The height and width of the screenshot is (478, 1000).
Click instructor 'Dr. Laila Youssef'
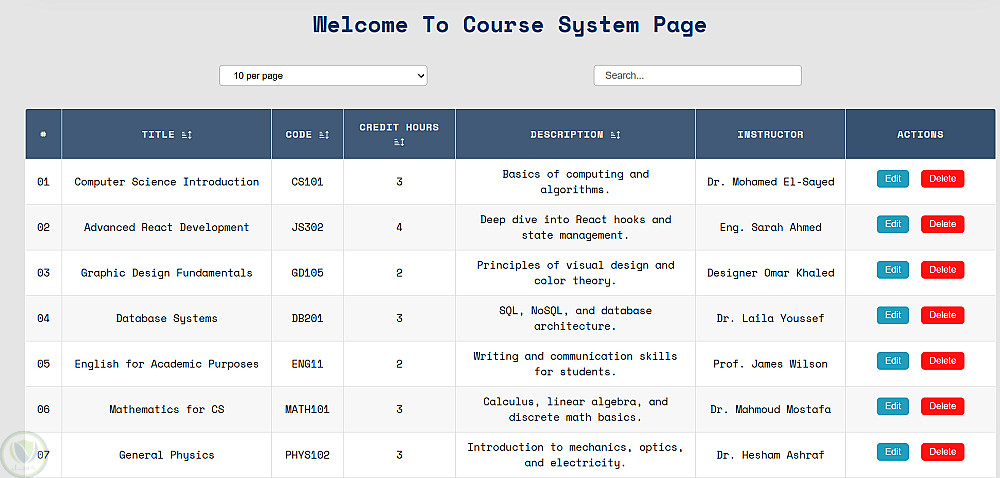coord(770,318)
